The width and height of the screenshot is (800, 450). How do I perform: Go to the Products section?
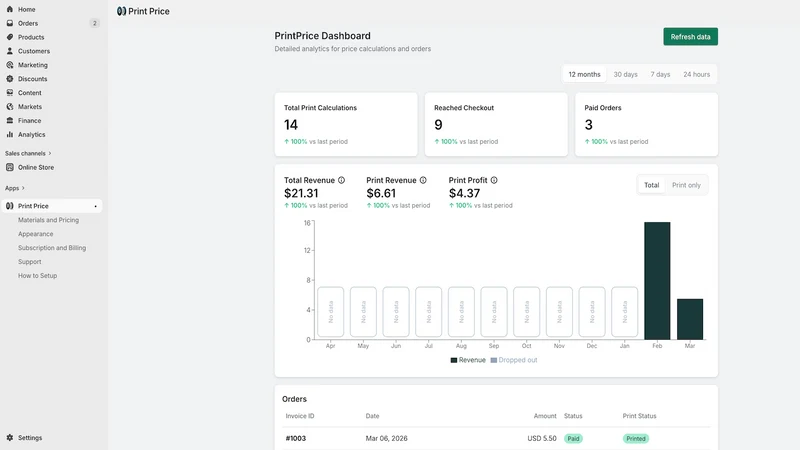pyautogui.click(x=31, y=37)
